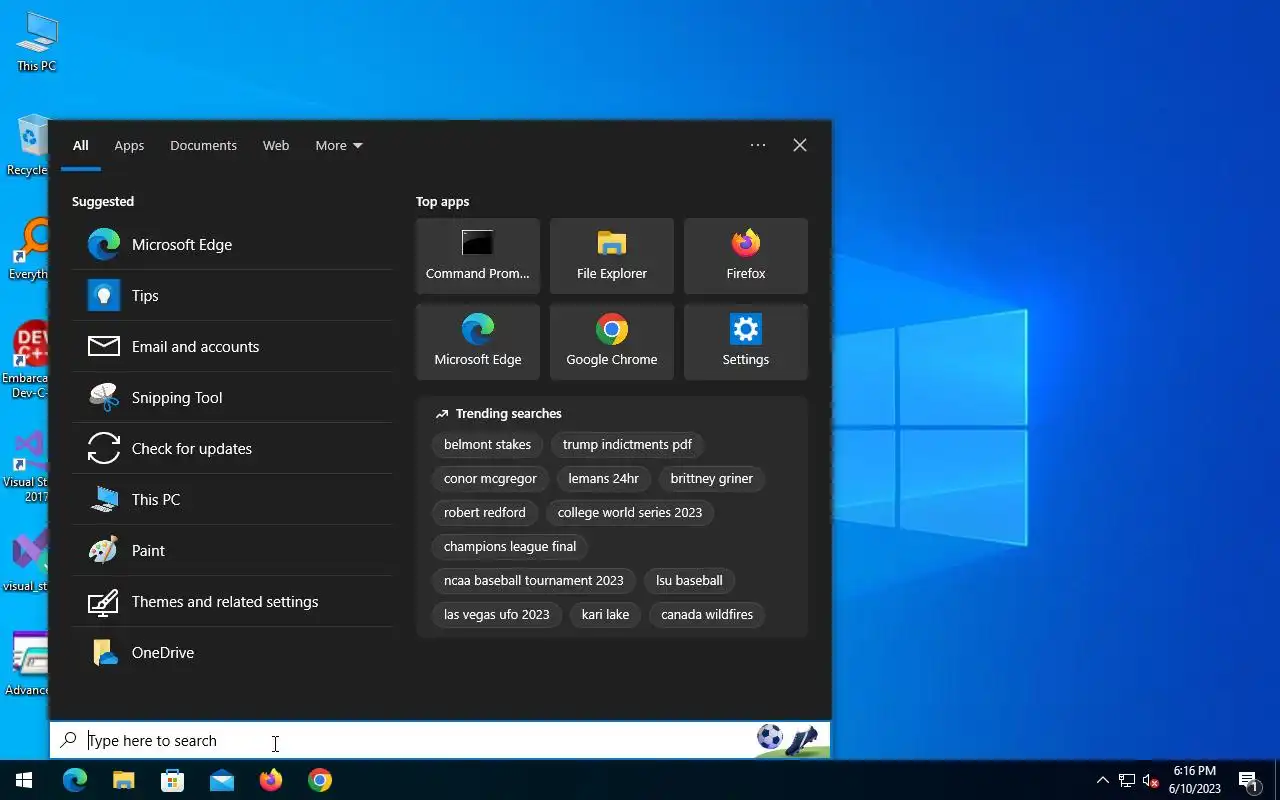Open Settings top app tile
Screen dimensions: 1280x800
(x=746, y=342)
